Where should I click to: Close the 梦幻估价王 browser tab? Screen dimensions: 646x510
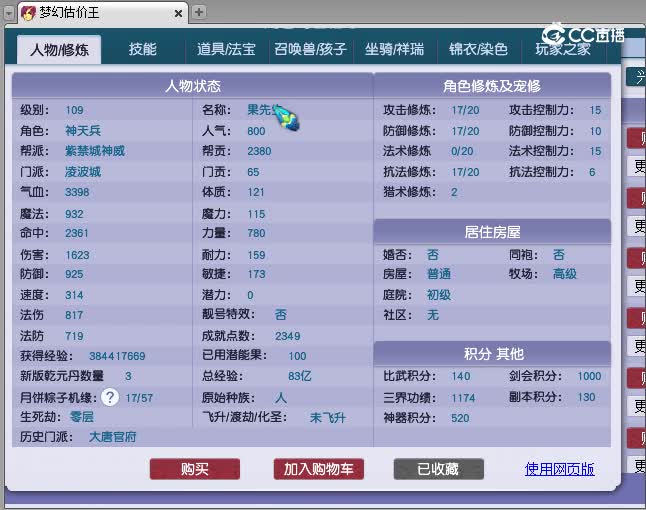pos(178,14)
